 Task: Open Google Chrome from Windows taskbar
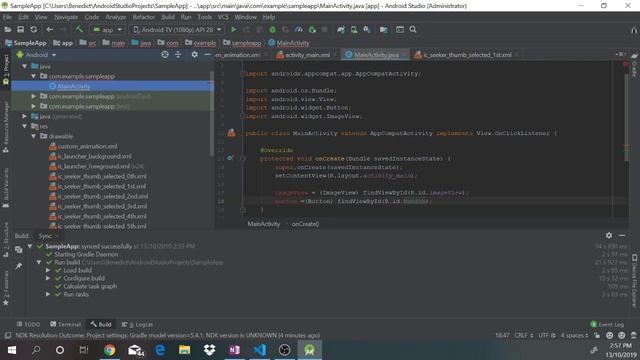coord(109,350)
